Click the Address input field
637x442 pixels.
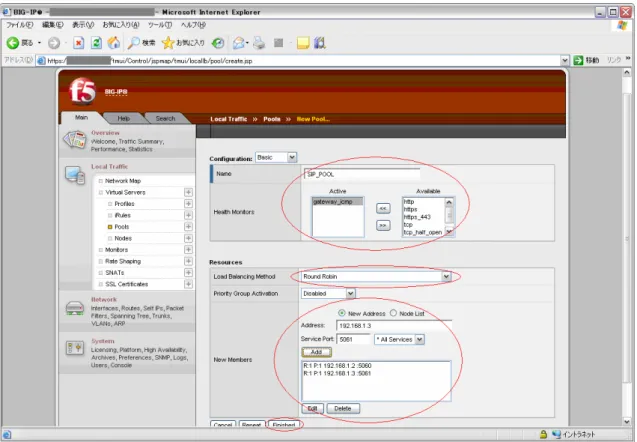pos(394,326)
